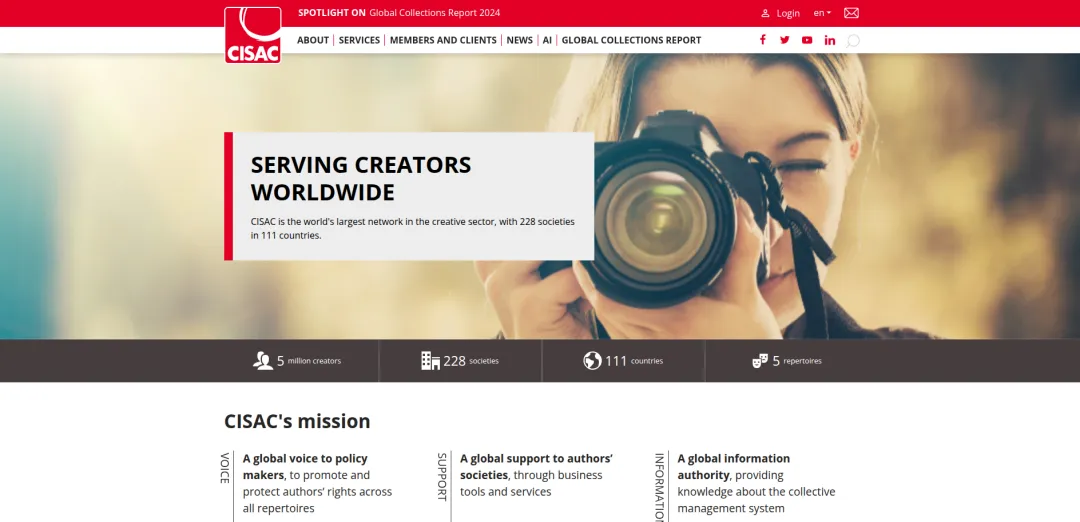Click the Serving Creators Worldwide banner

(x=410, y=196)
